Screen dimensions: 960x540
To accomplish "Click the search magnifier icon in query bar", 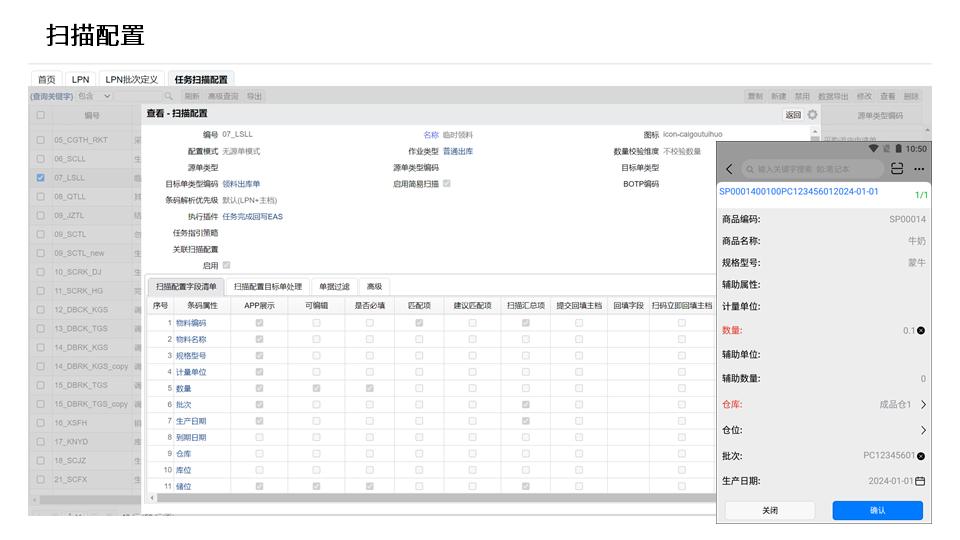I will click(x=169, y=96).
